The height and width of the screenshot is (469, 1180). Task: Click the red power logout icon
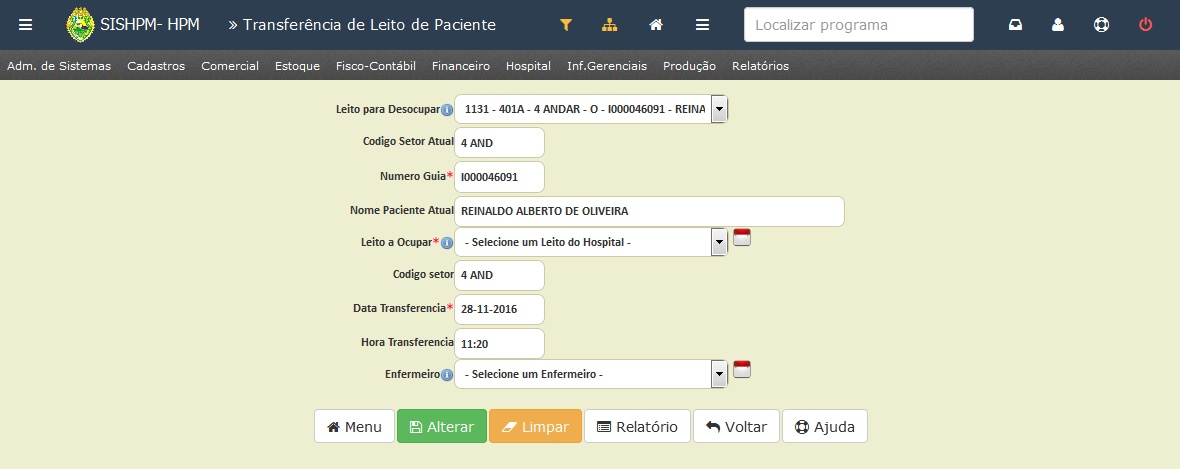click(1145, 25)
